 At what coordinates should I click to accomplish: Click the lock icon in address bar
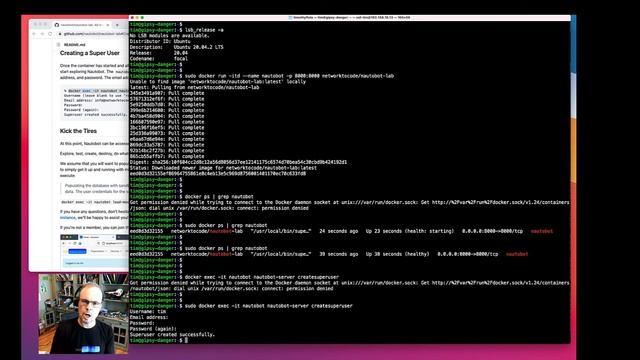click(60, 34)
